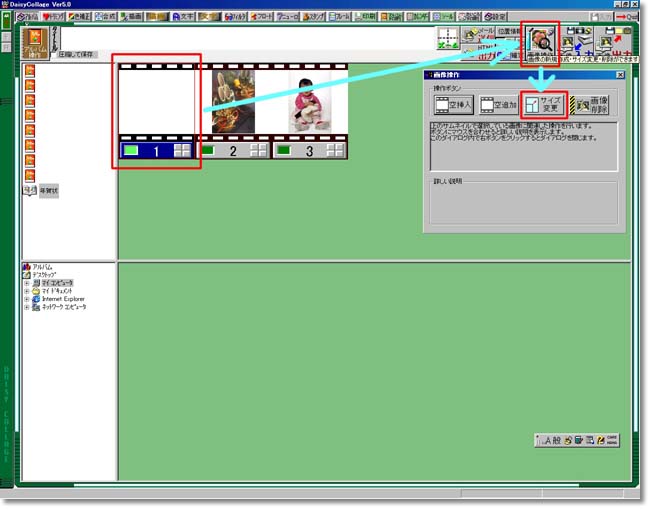Click the grid alignment icon with green marks

[x=448, y=38]
